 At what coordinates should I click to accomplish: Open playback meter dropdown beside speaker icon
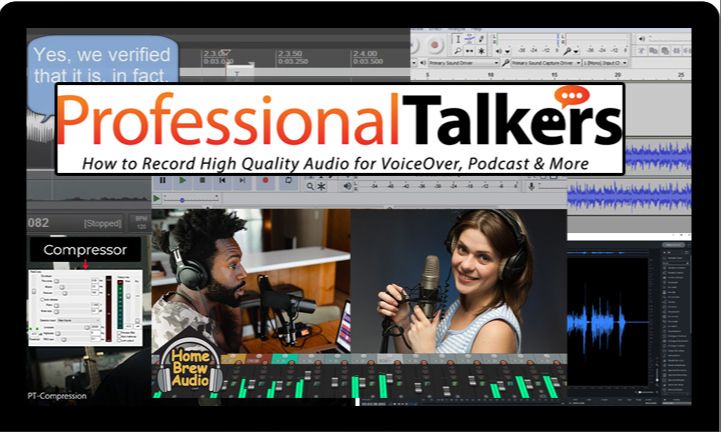pyautogui.click(x=508, y=51)
